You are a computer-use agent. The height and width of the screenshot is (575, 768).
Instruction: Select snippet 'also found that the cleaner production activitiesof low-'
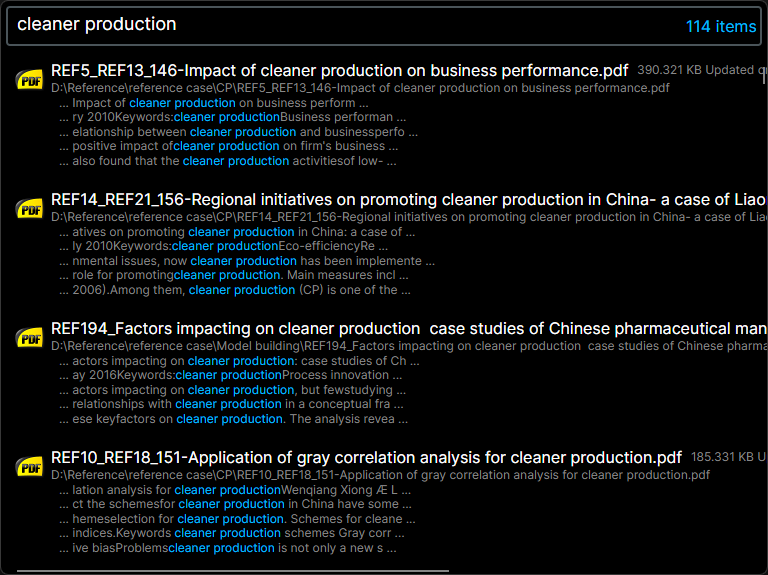pyautogui.click(x=227, y=161)
